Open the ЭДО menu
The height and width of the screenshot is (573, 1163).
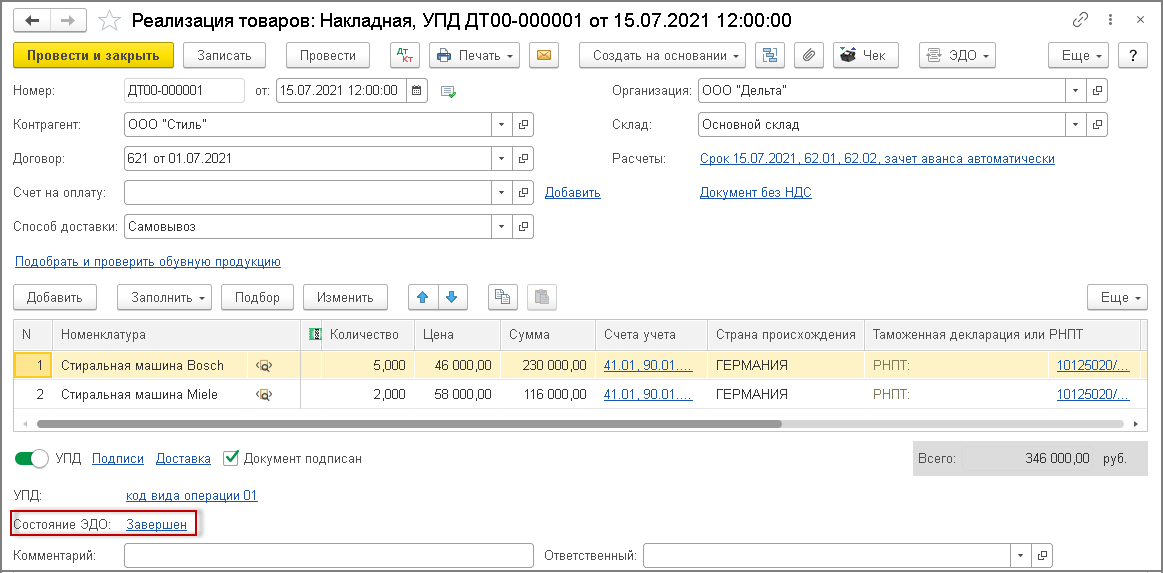point(957,56)
